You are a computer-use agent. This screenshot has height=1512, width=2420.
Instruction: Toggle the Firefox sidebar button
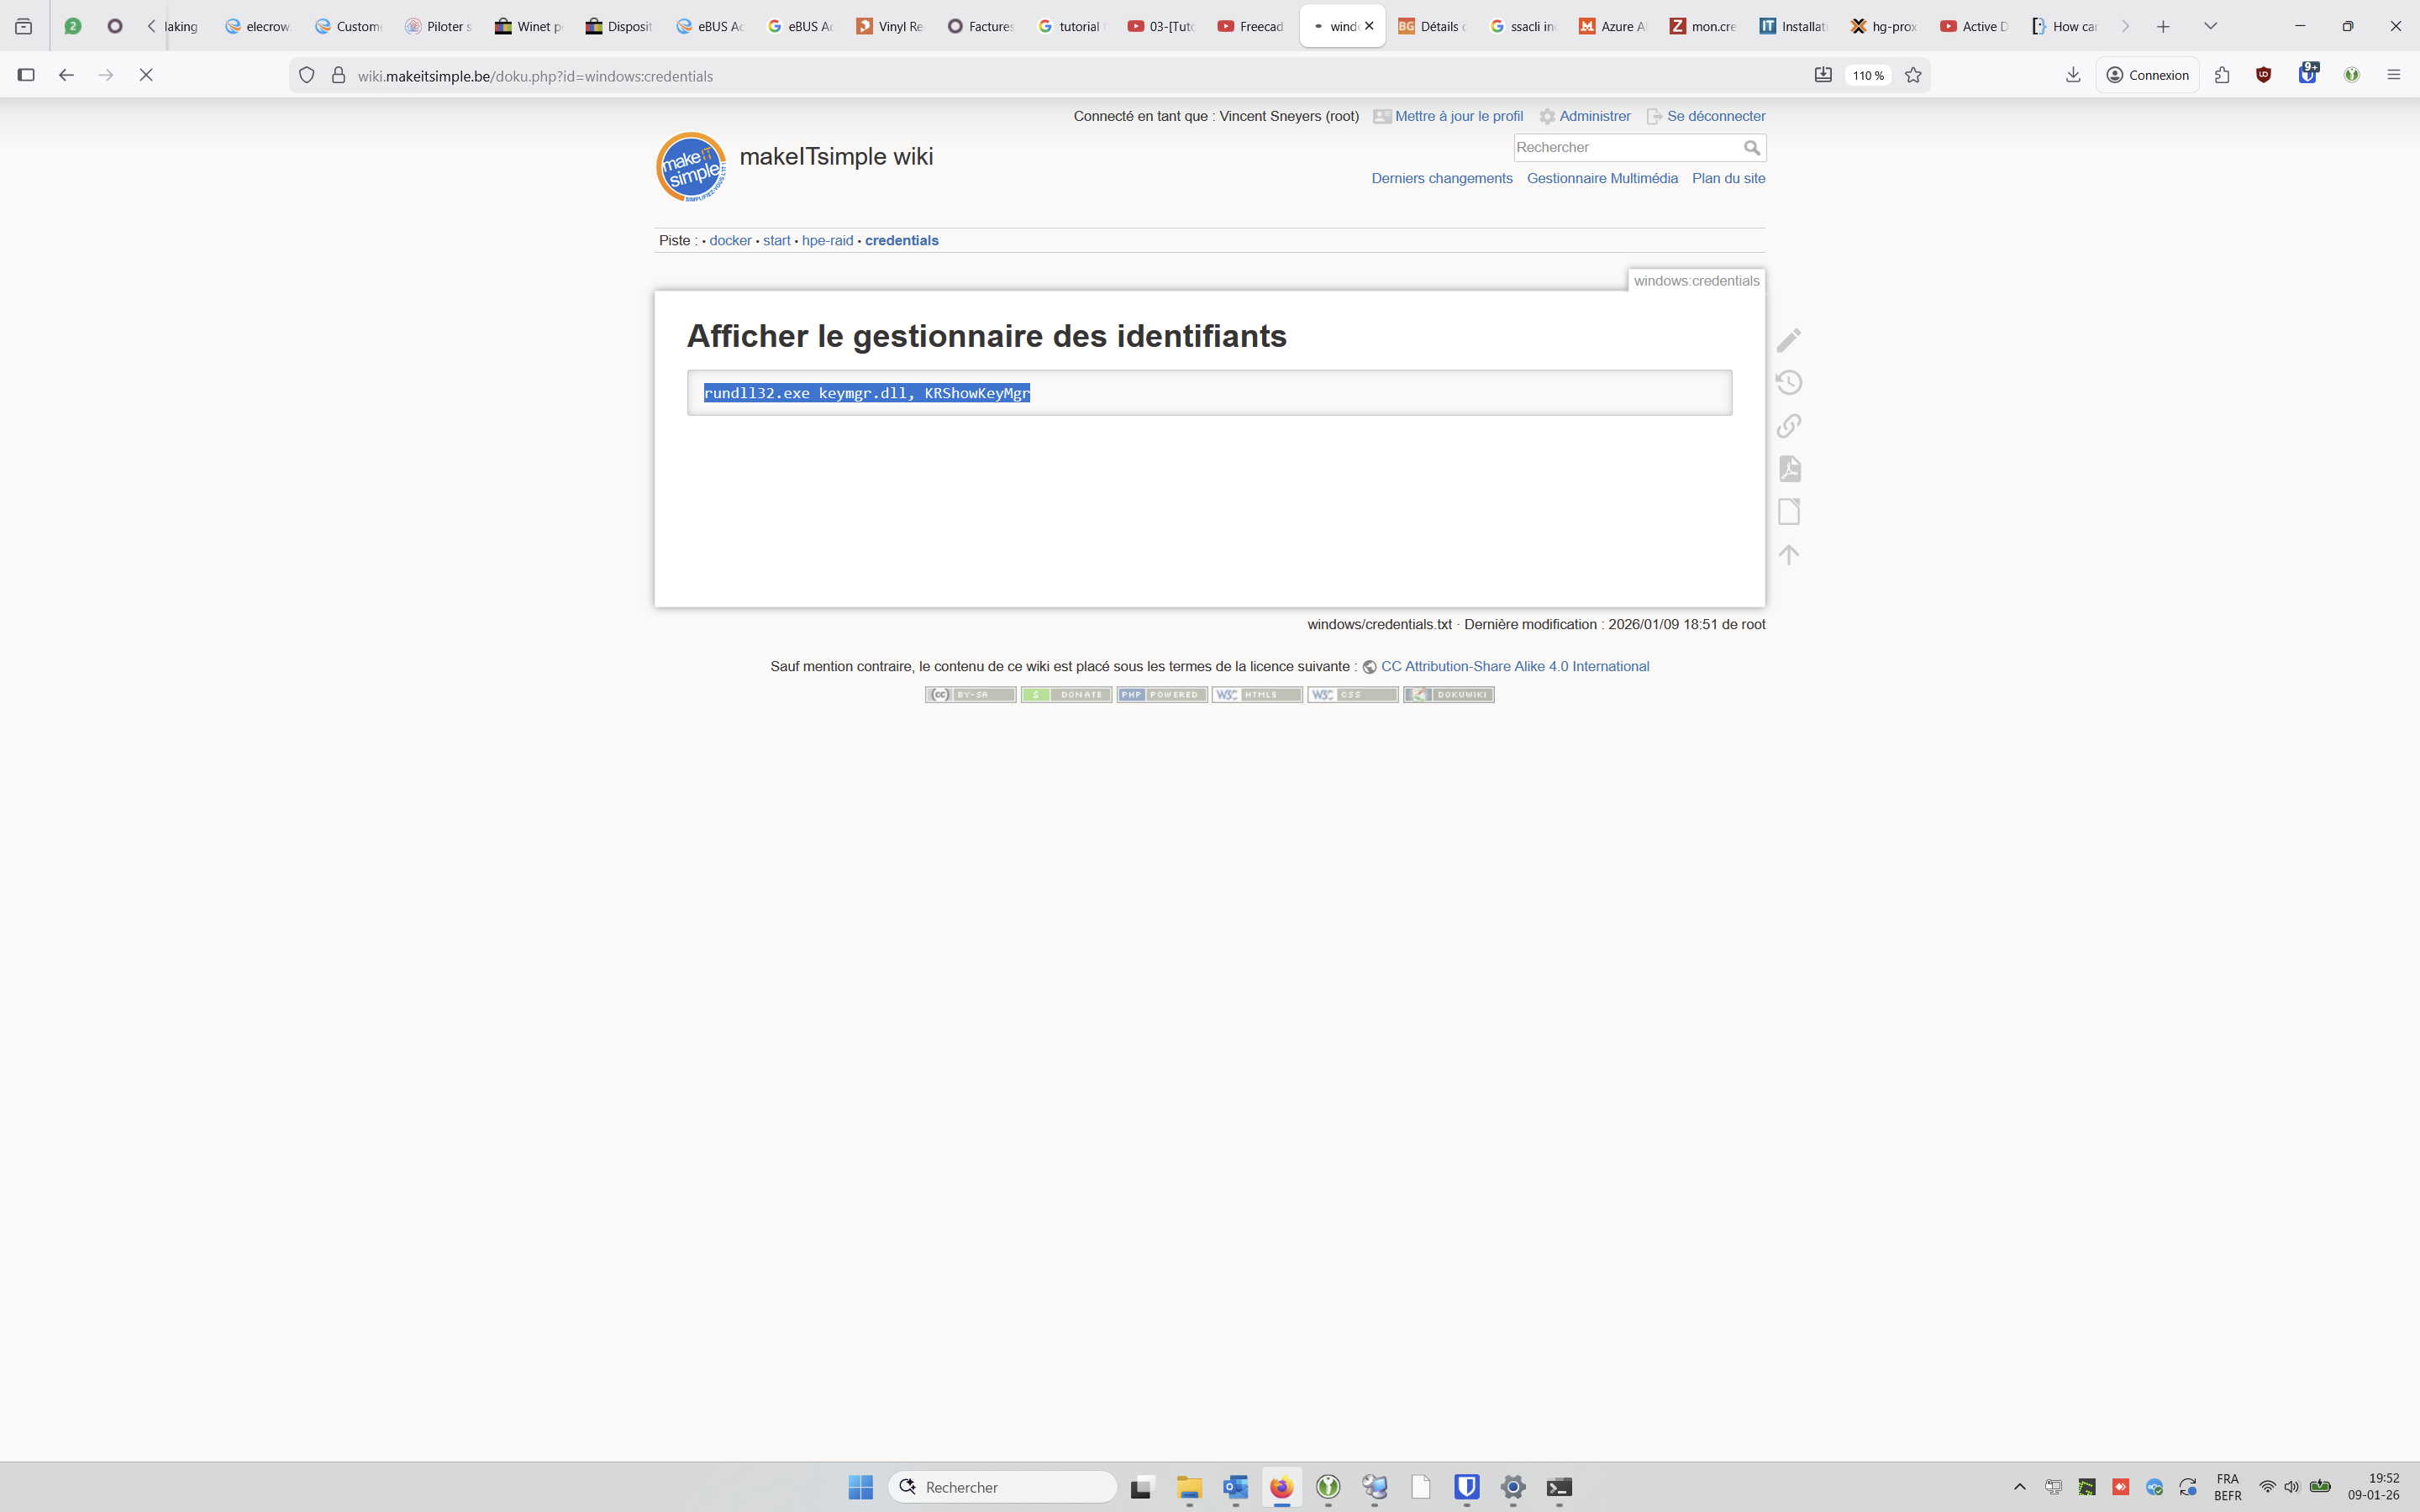(x=26, y=75)
